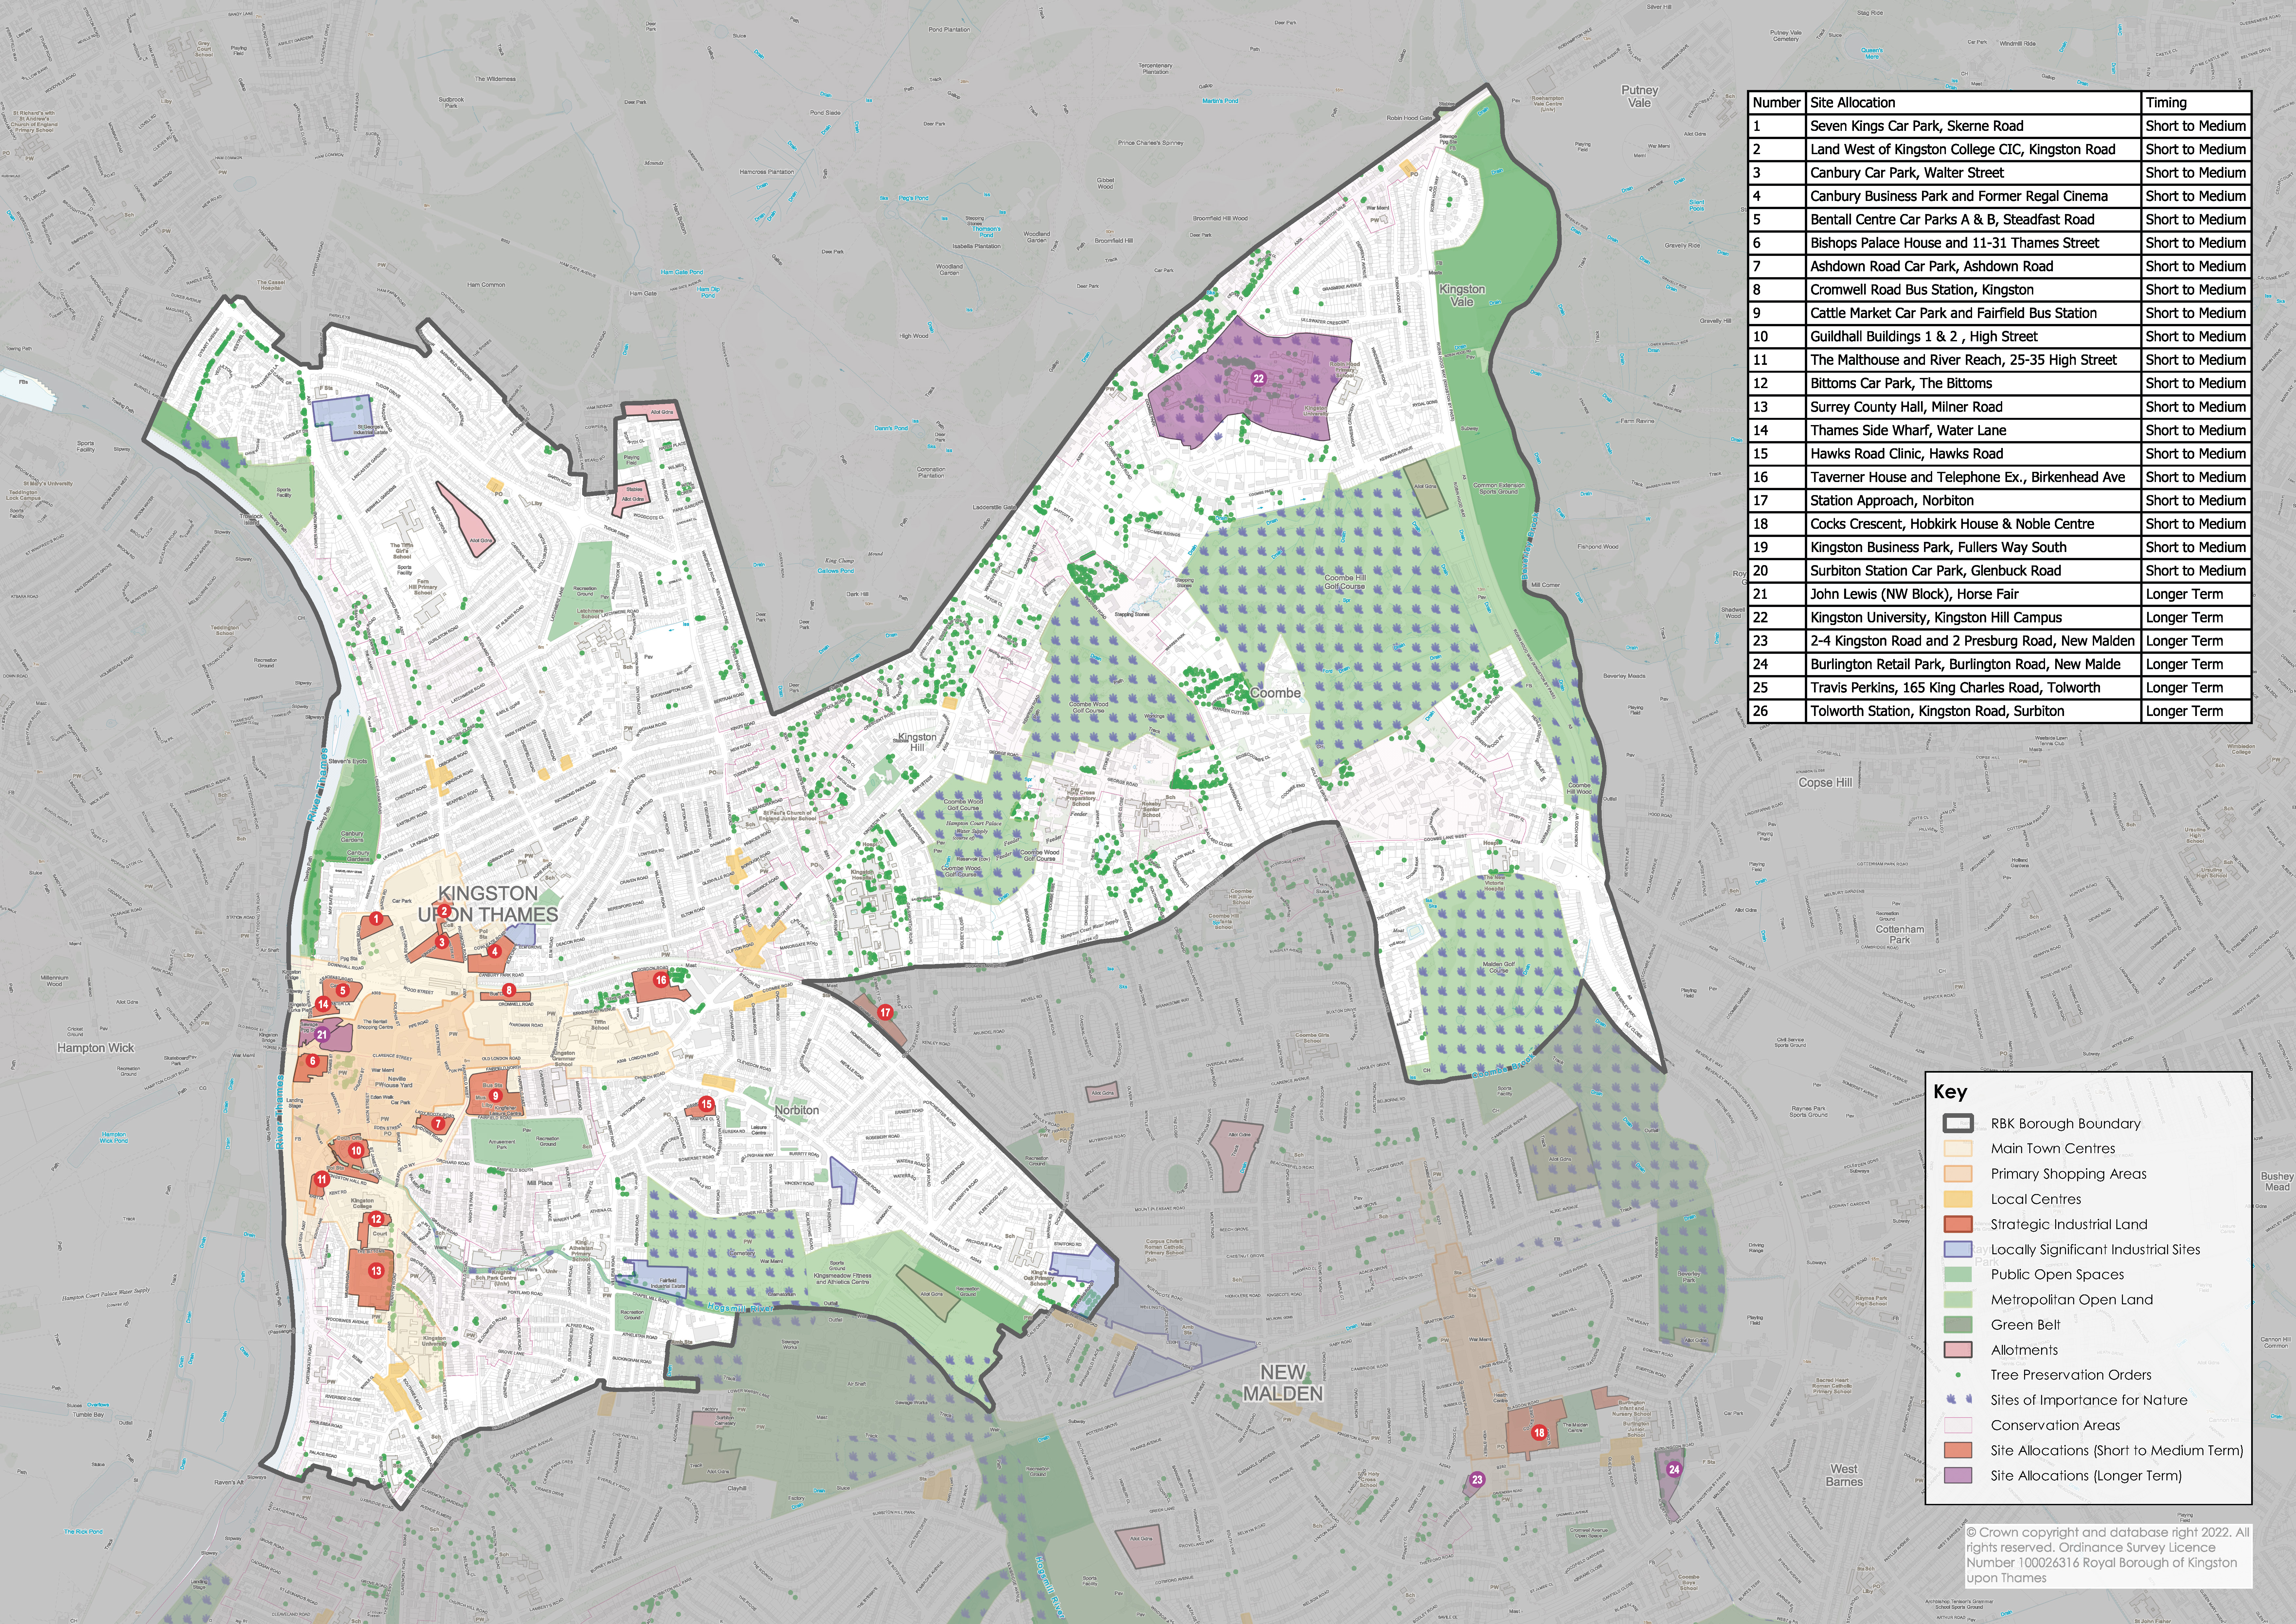
Task: Select site marker 13 Surrey County Hall
Action: [376, 1271]
